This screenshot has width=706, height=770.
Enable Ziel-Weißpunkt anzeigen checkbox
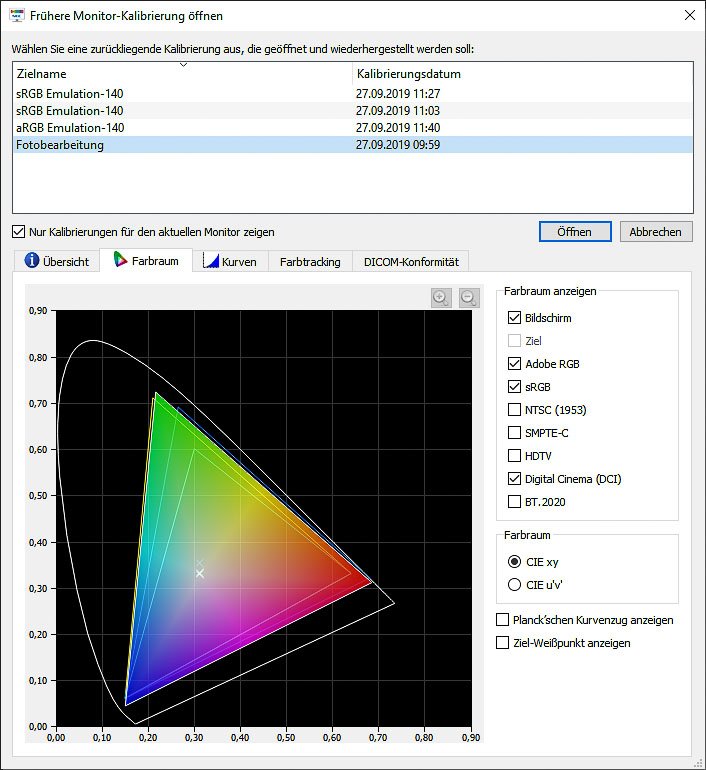point(502,643)
